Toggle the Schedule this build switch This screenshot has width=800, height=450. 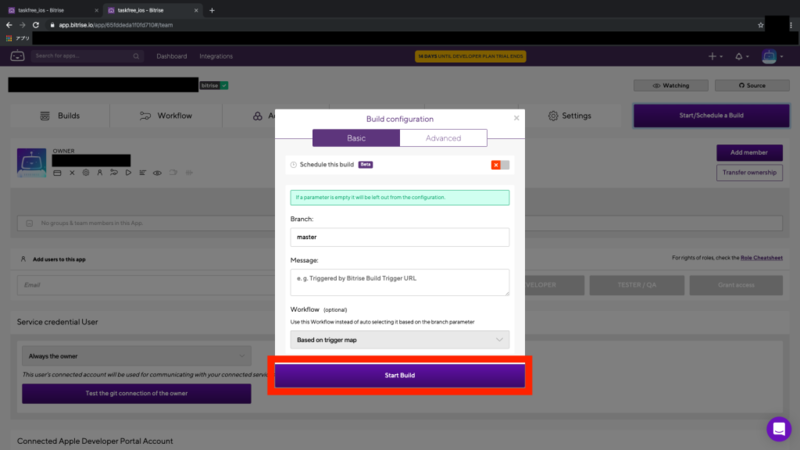tap(500, 165)
